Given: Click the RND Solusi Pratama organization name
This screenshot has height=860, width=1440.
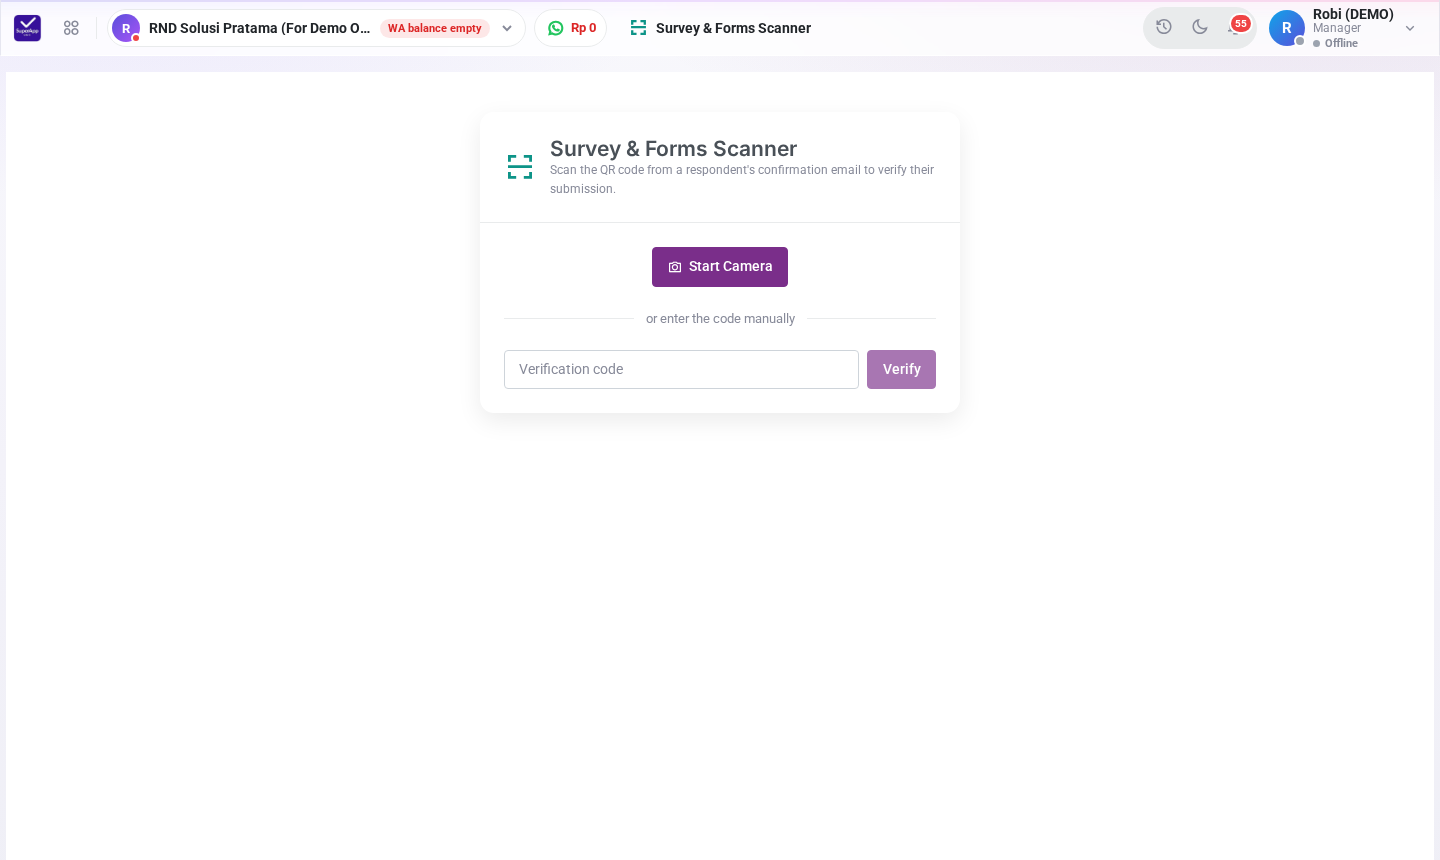Looking at the screenshot, I should coord(259,28).
